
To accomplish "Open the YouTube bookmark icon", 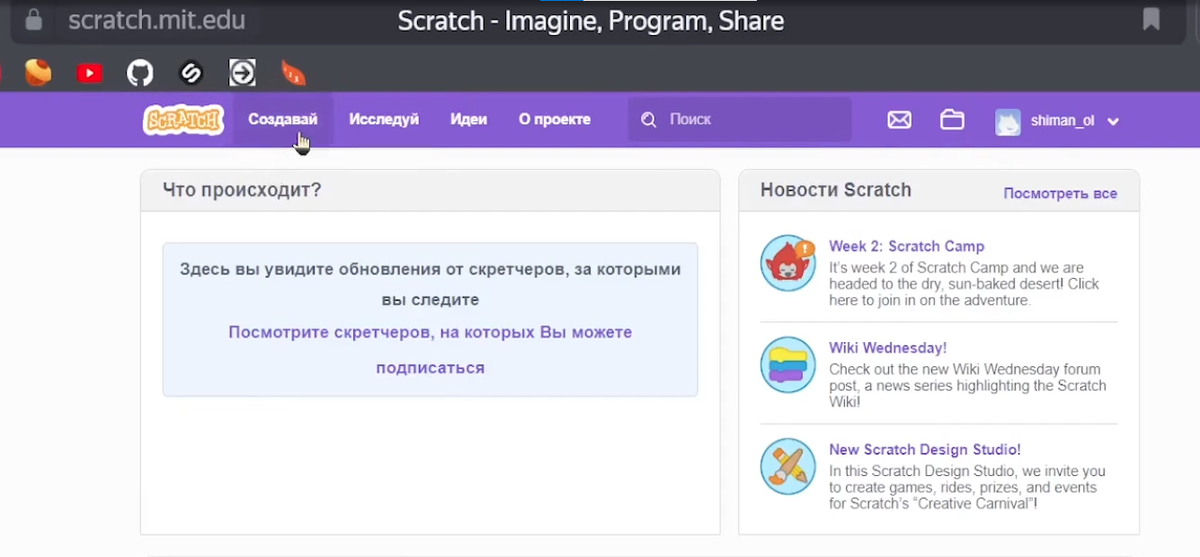I will [89, 73].
